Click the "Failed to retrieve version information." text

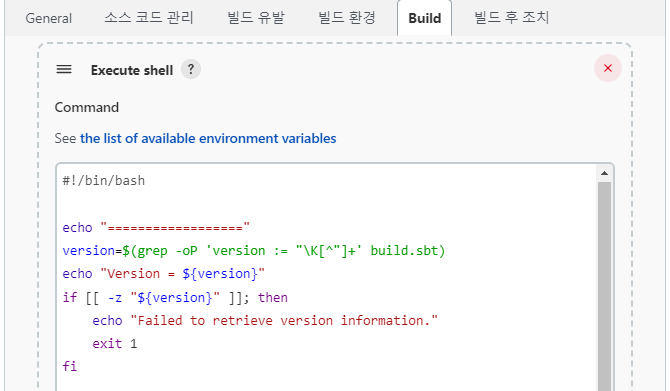284,320
